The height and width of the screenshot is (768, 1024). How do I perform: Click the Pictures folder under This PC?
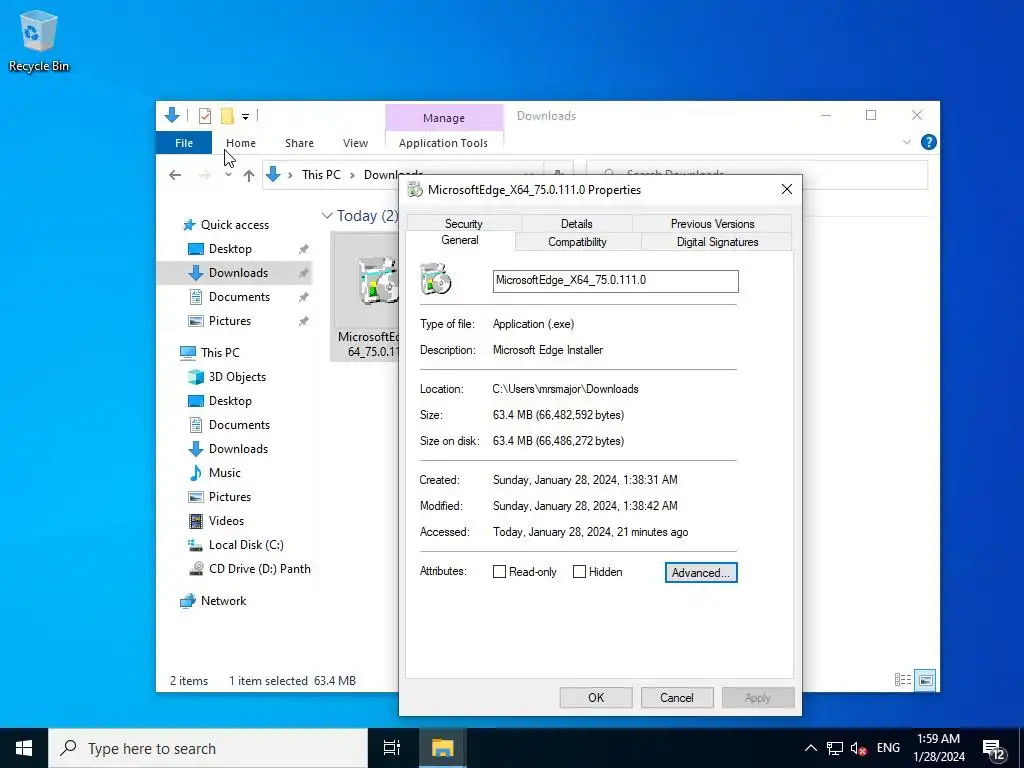pyautogui.click(x=229, y=497)
